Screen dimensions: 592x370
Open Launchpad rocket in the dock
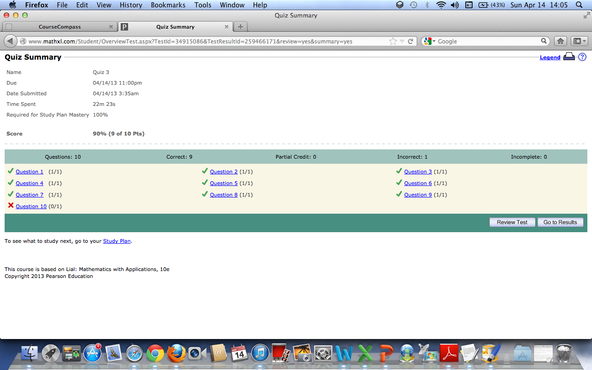click(x=51, y=354)
